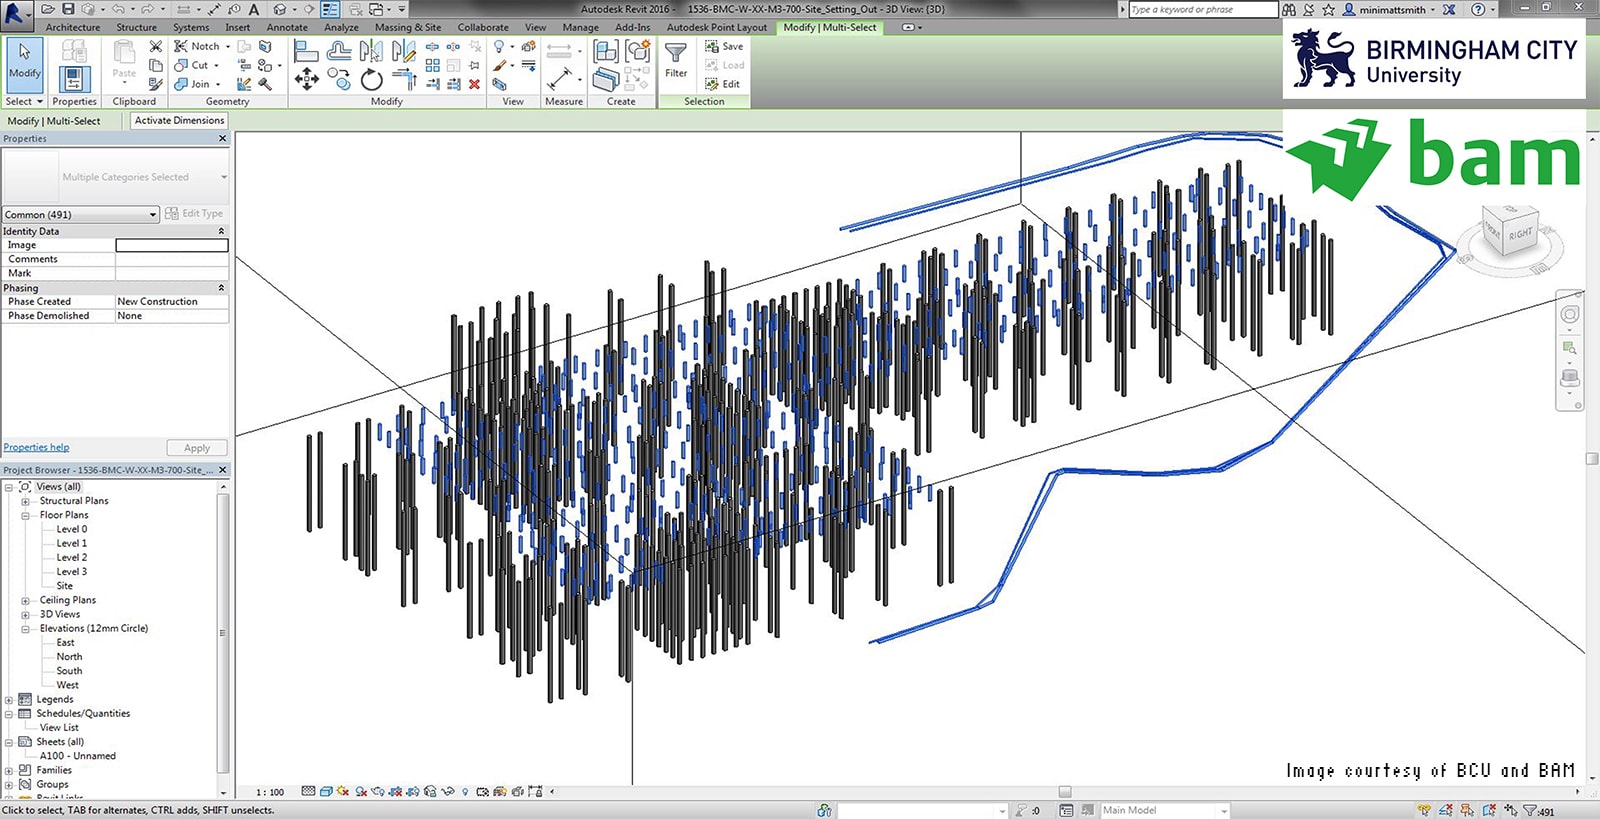Click Edit in the Selection panel
This screenshot has width=1600, height=819.
pos(723,84)
